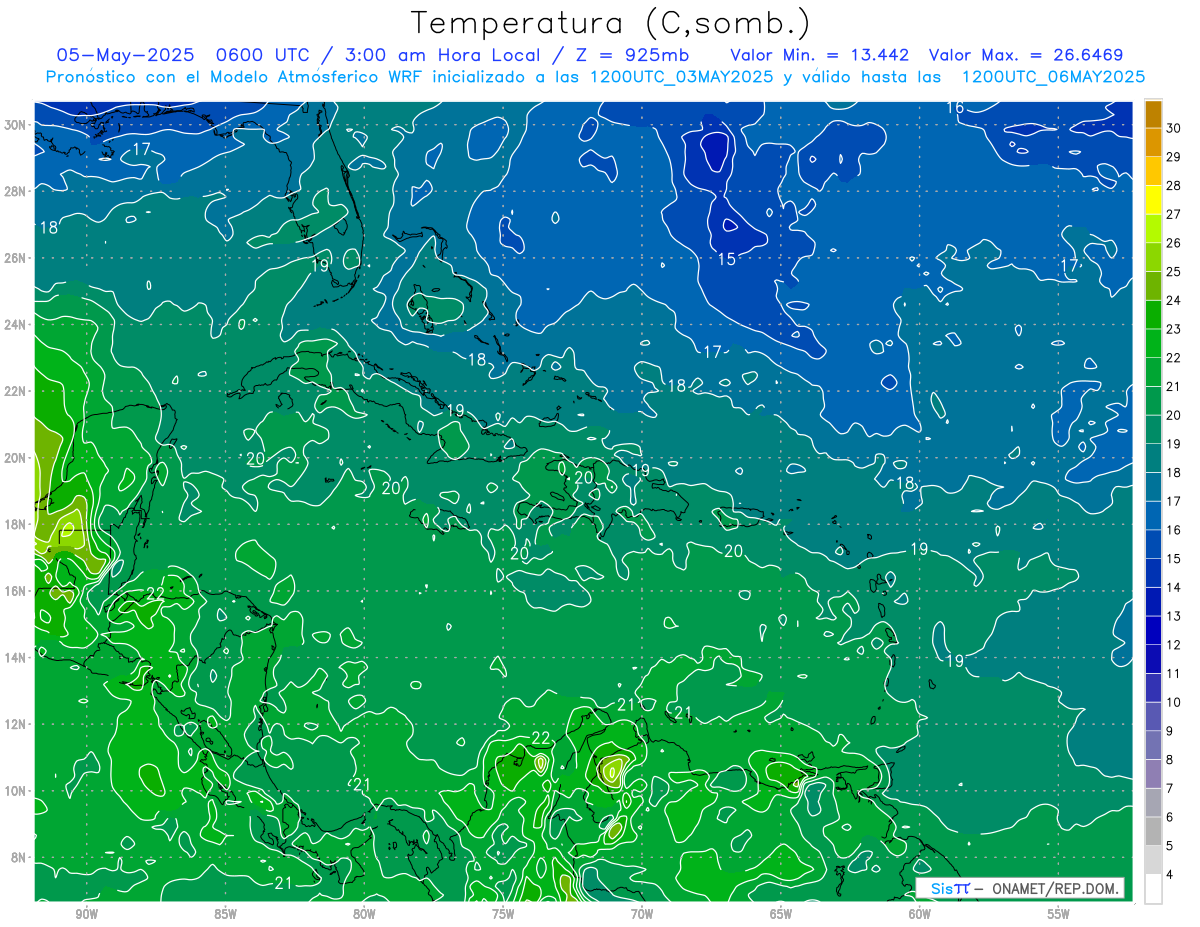Screen dimensions: 1200x927
Task: Click the "Valor Max. = 26.6469" text
Action: [1026, 55]
